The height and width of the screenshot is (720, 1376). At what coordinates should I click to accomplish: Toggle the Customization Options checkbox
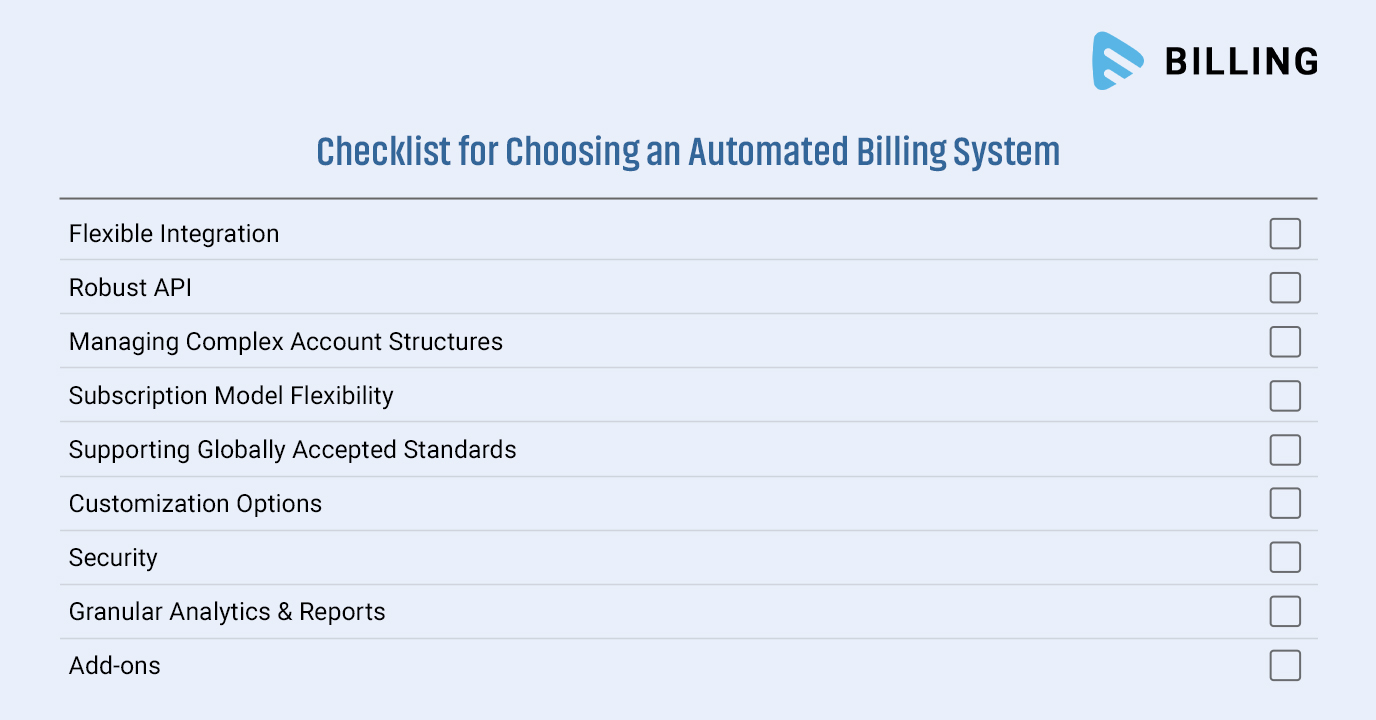1285,503
